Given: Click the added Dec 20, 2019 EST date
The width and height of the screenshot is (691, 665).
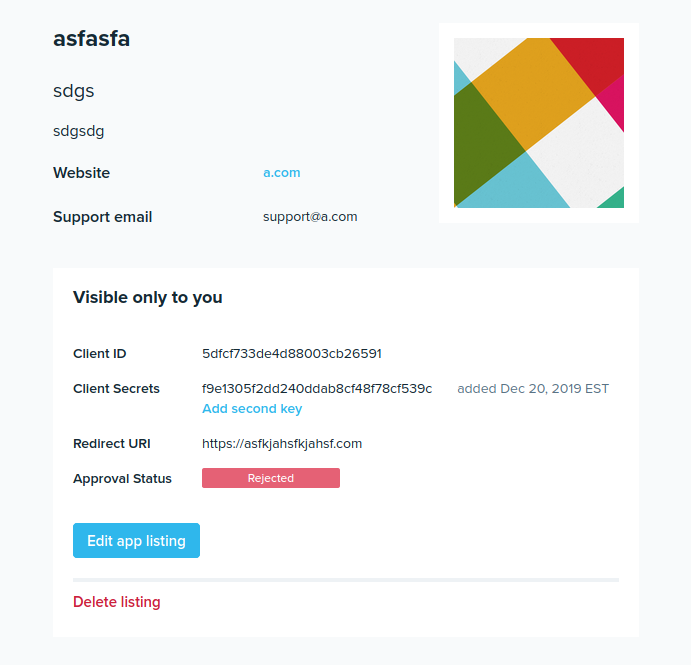Looking at the screenshot, I should tap(533, 389).
